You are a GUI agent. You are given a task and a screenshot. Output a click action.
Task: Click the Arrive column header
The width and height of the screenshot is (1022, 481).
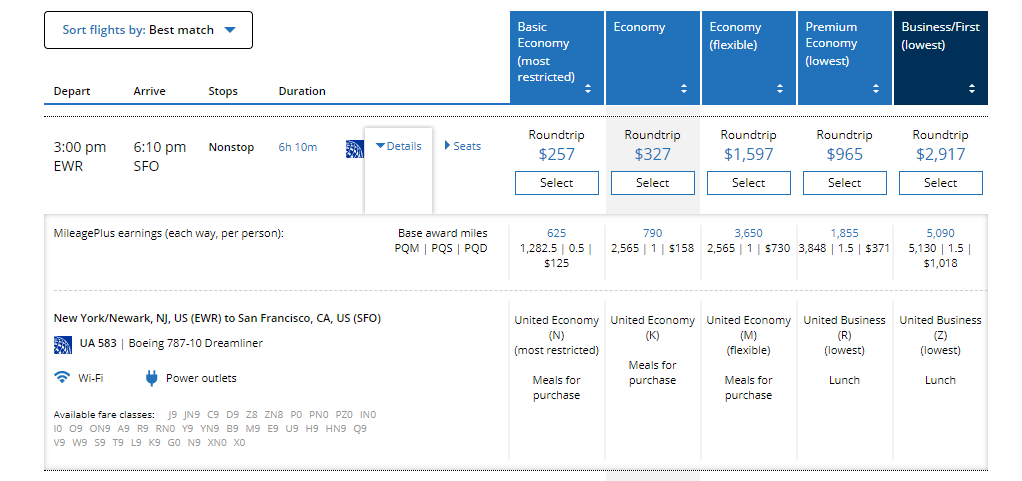click(149, 91)
